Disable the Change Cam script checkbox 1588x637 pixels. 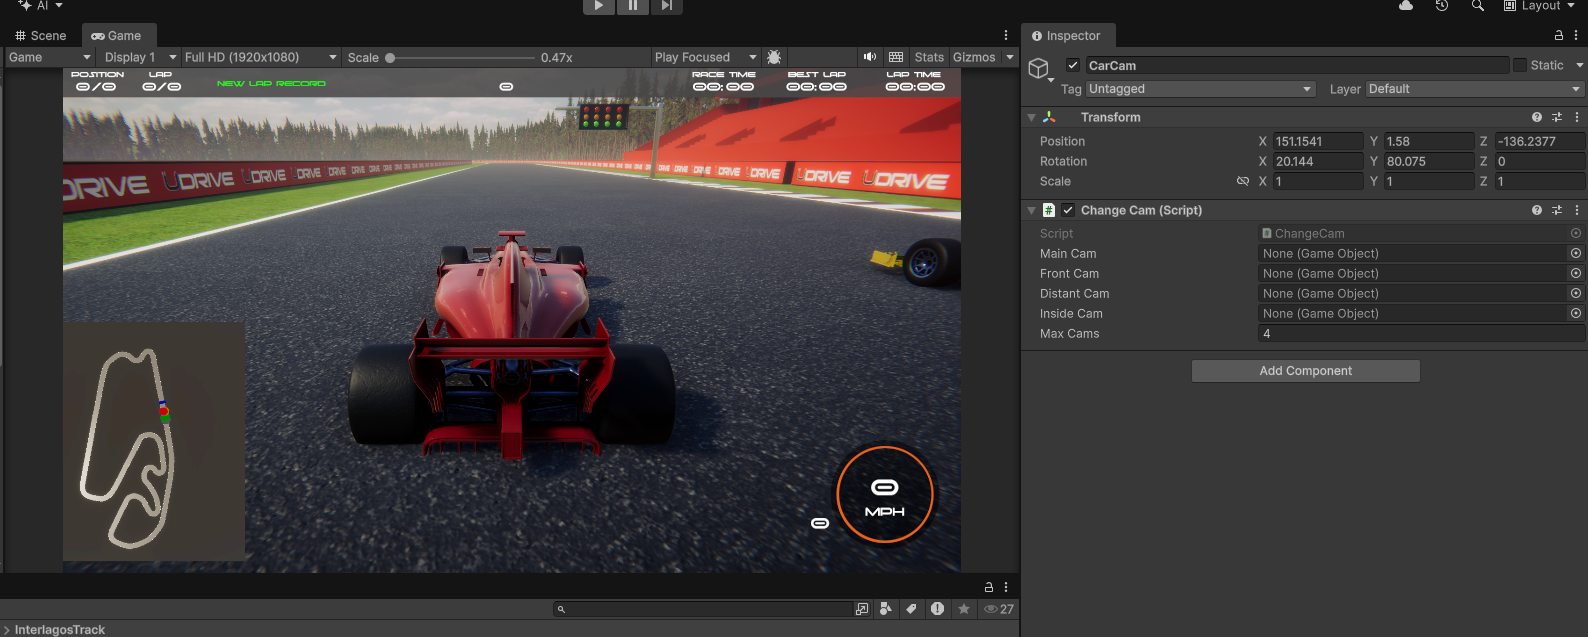coord(1068,211)
